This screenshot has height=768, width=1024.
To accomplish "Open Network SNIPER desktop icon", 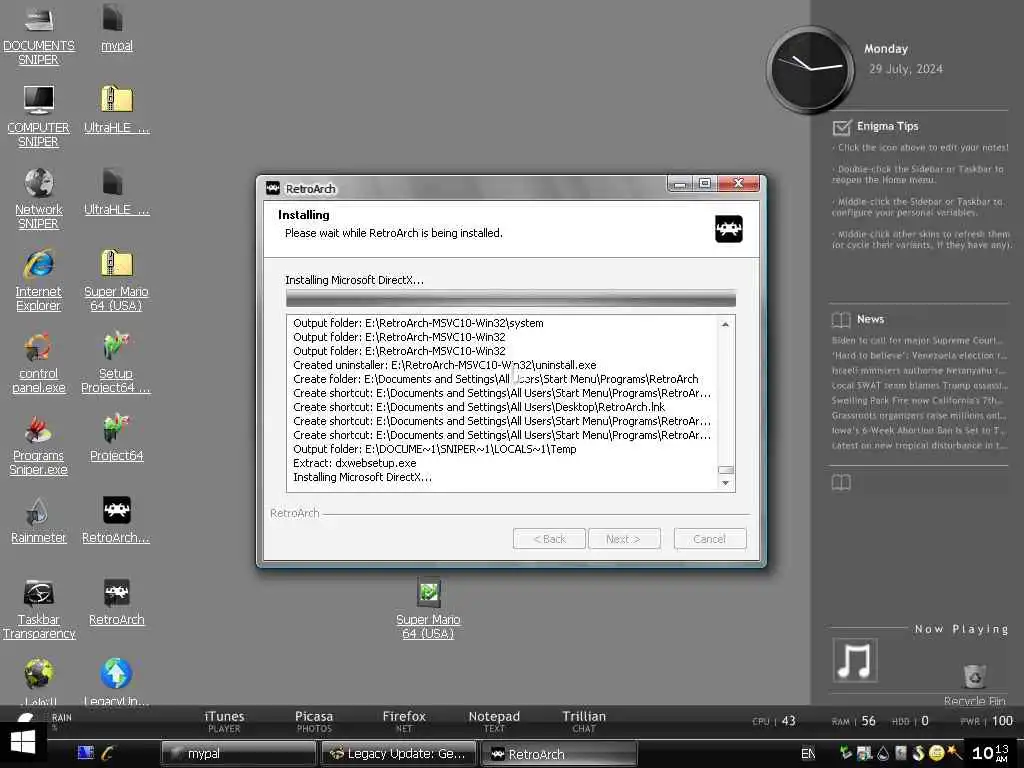I will [39, 199].
